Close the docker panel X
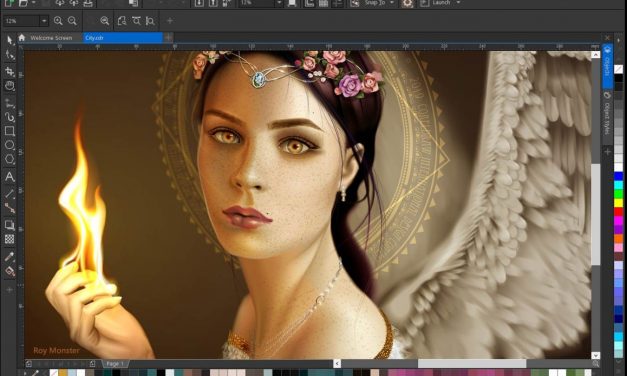 [607, 38]
